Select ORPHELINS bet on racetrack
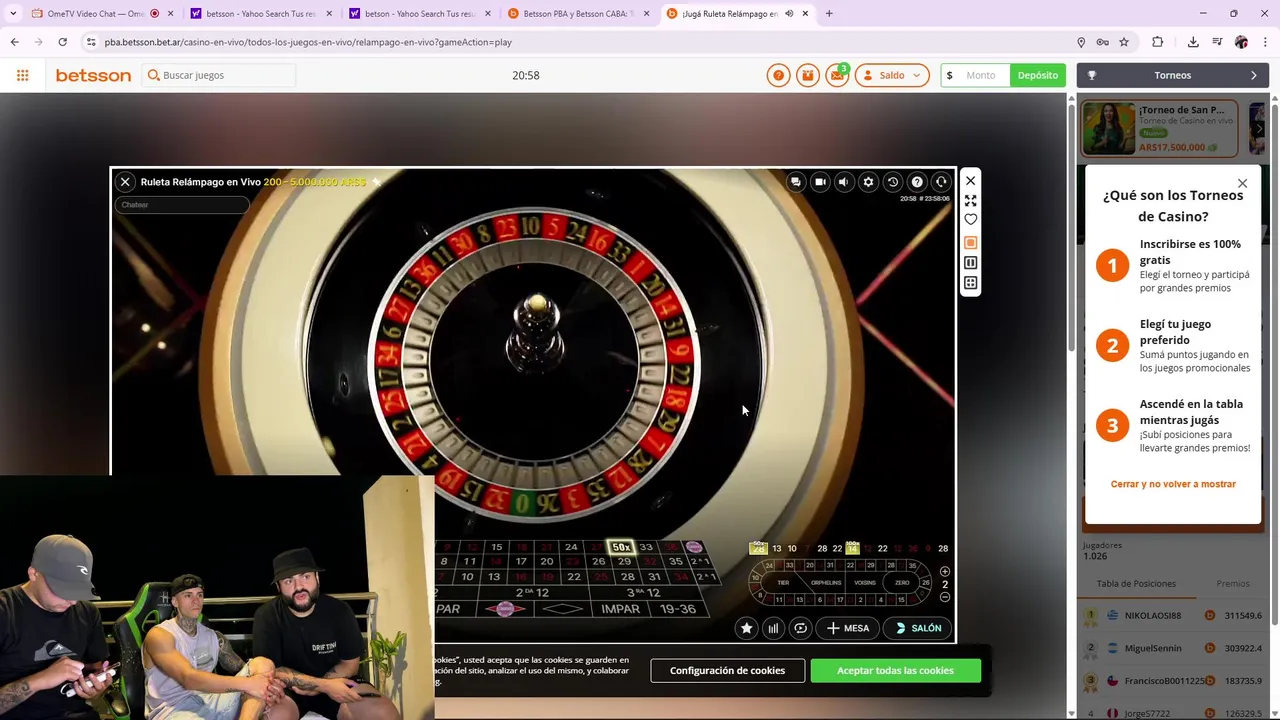The width and height of the screenshot is (1280, 720). (x=826, y=583)
